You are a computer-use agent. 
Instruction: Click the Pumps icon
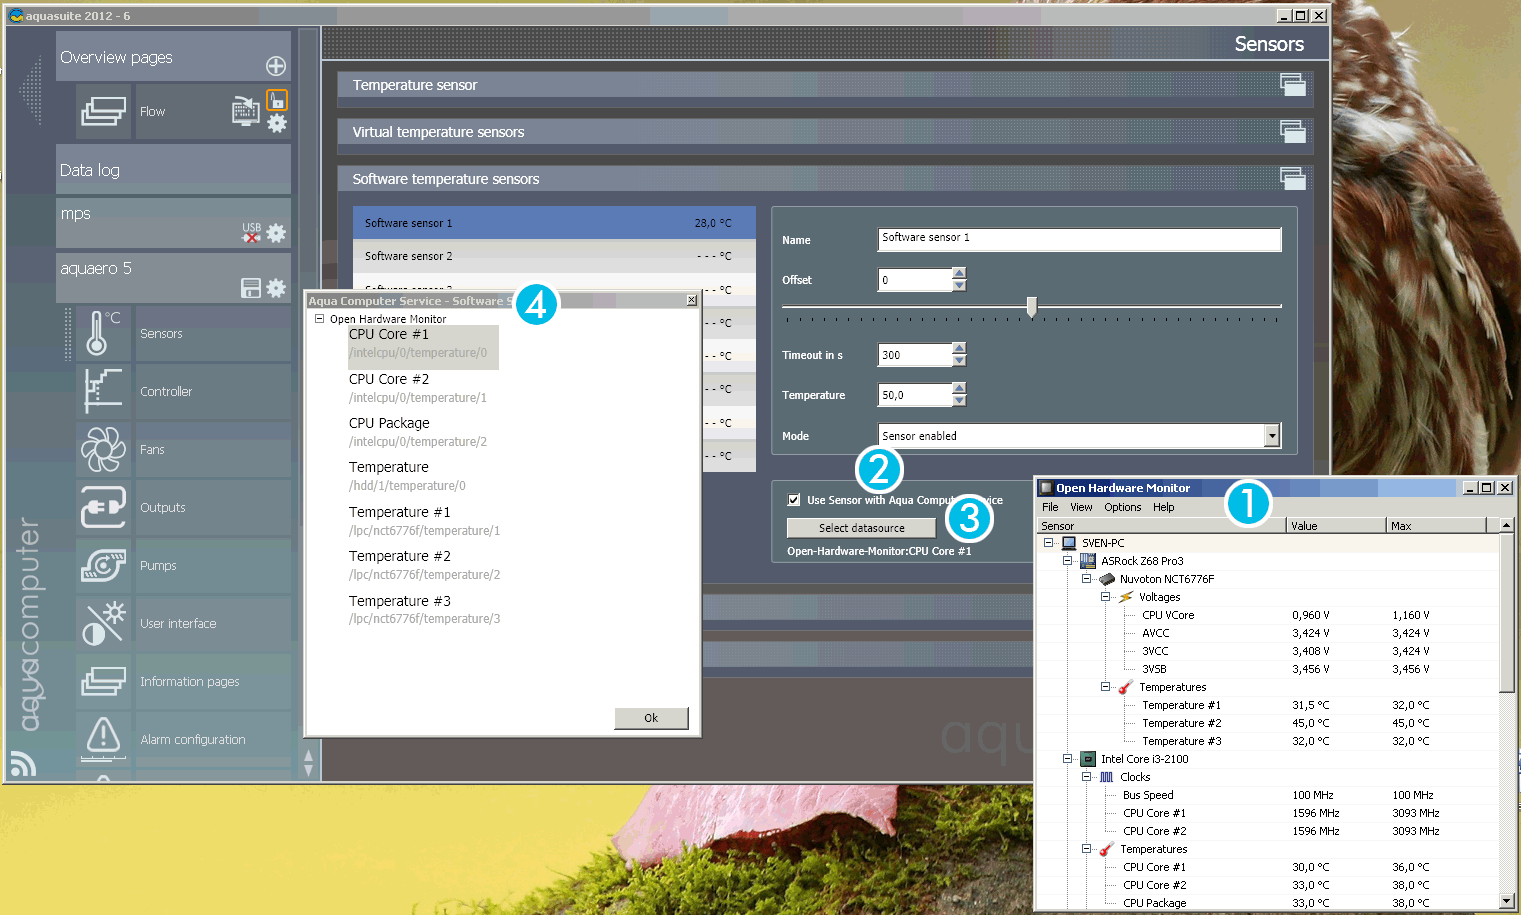tap(103, 565)
